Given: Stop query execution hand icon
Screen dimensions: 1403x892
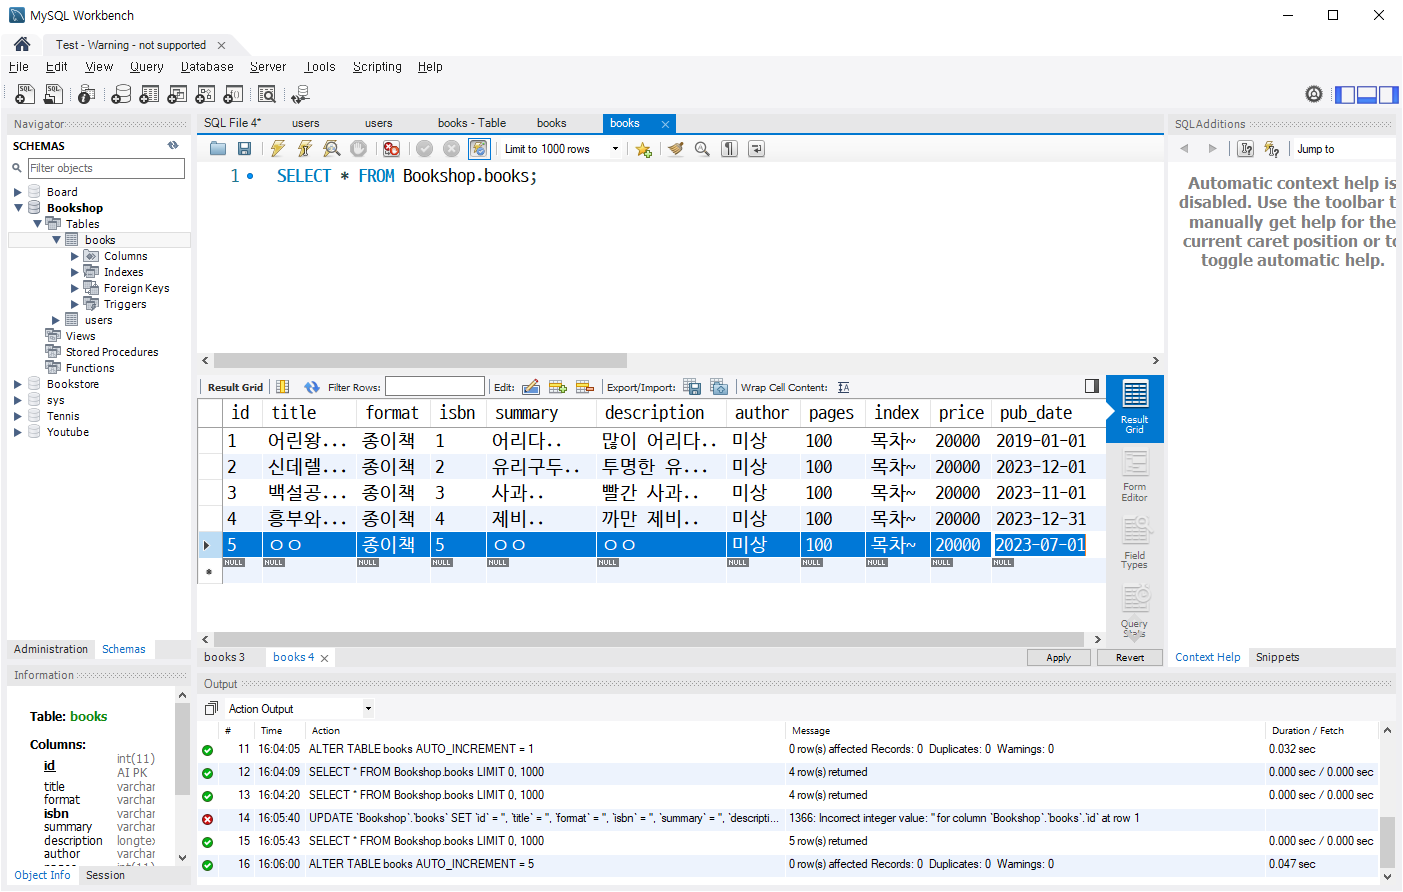Looking at the screenshot, I should 358,149.
